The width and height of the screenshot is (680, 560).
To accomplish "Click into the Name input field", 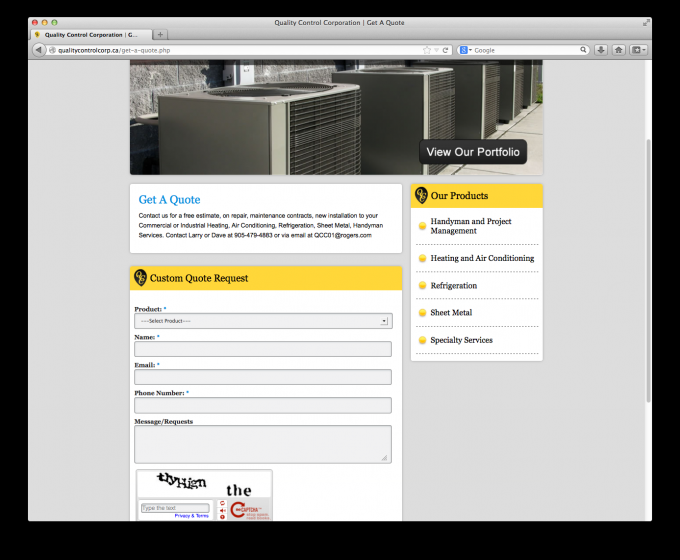I will [x=263, y=349].
